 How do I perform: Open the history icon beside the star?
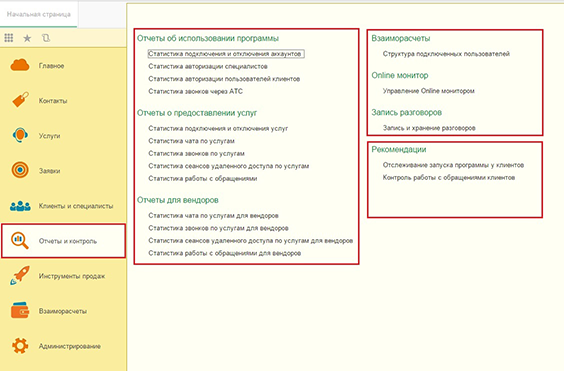click(46, 38)
